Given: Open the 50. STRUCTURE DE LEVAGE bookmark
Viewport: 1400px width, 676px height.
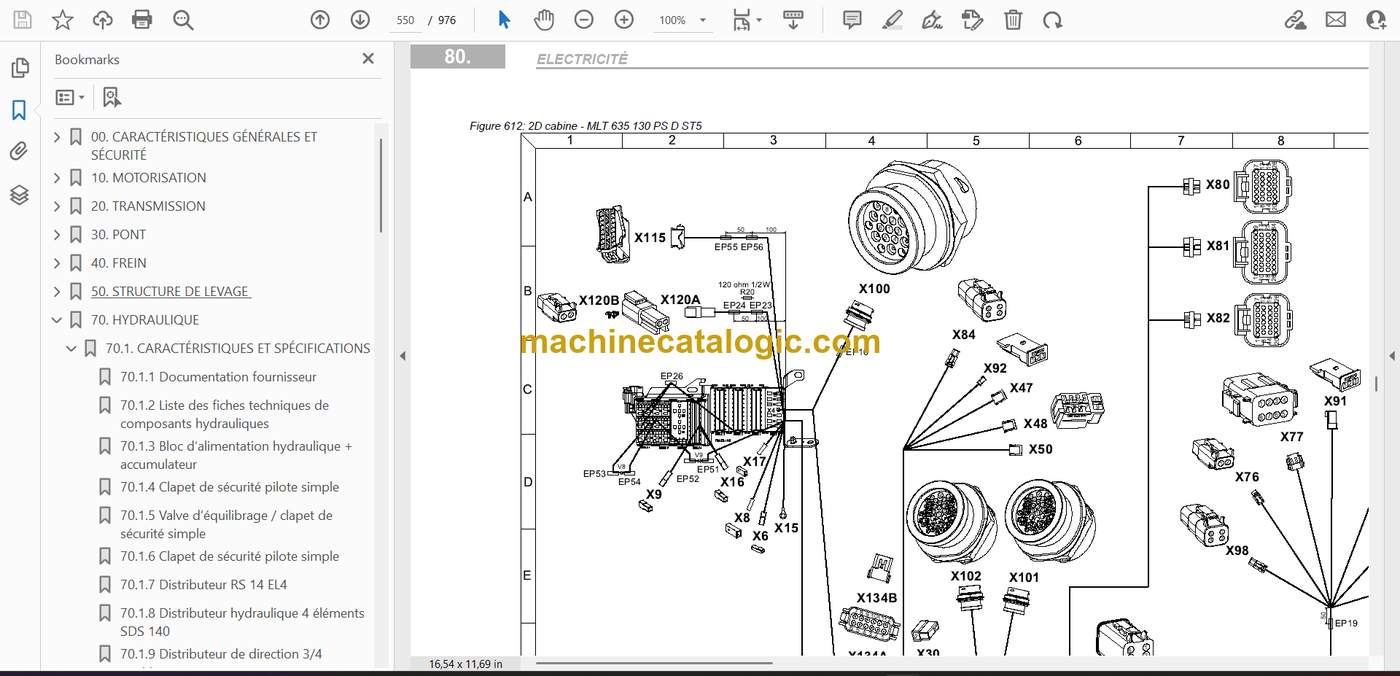Looking at the screenshot, I should 170,292.
